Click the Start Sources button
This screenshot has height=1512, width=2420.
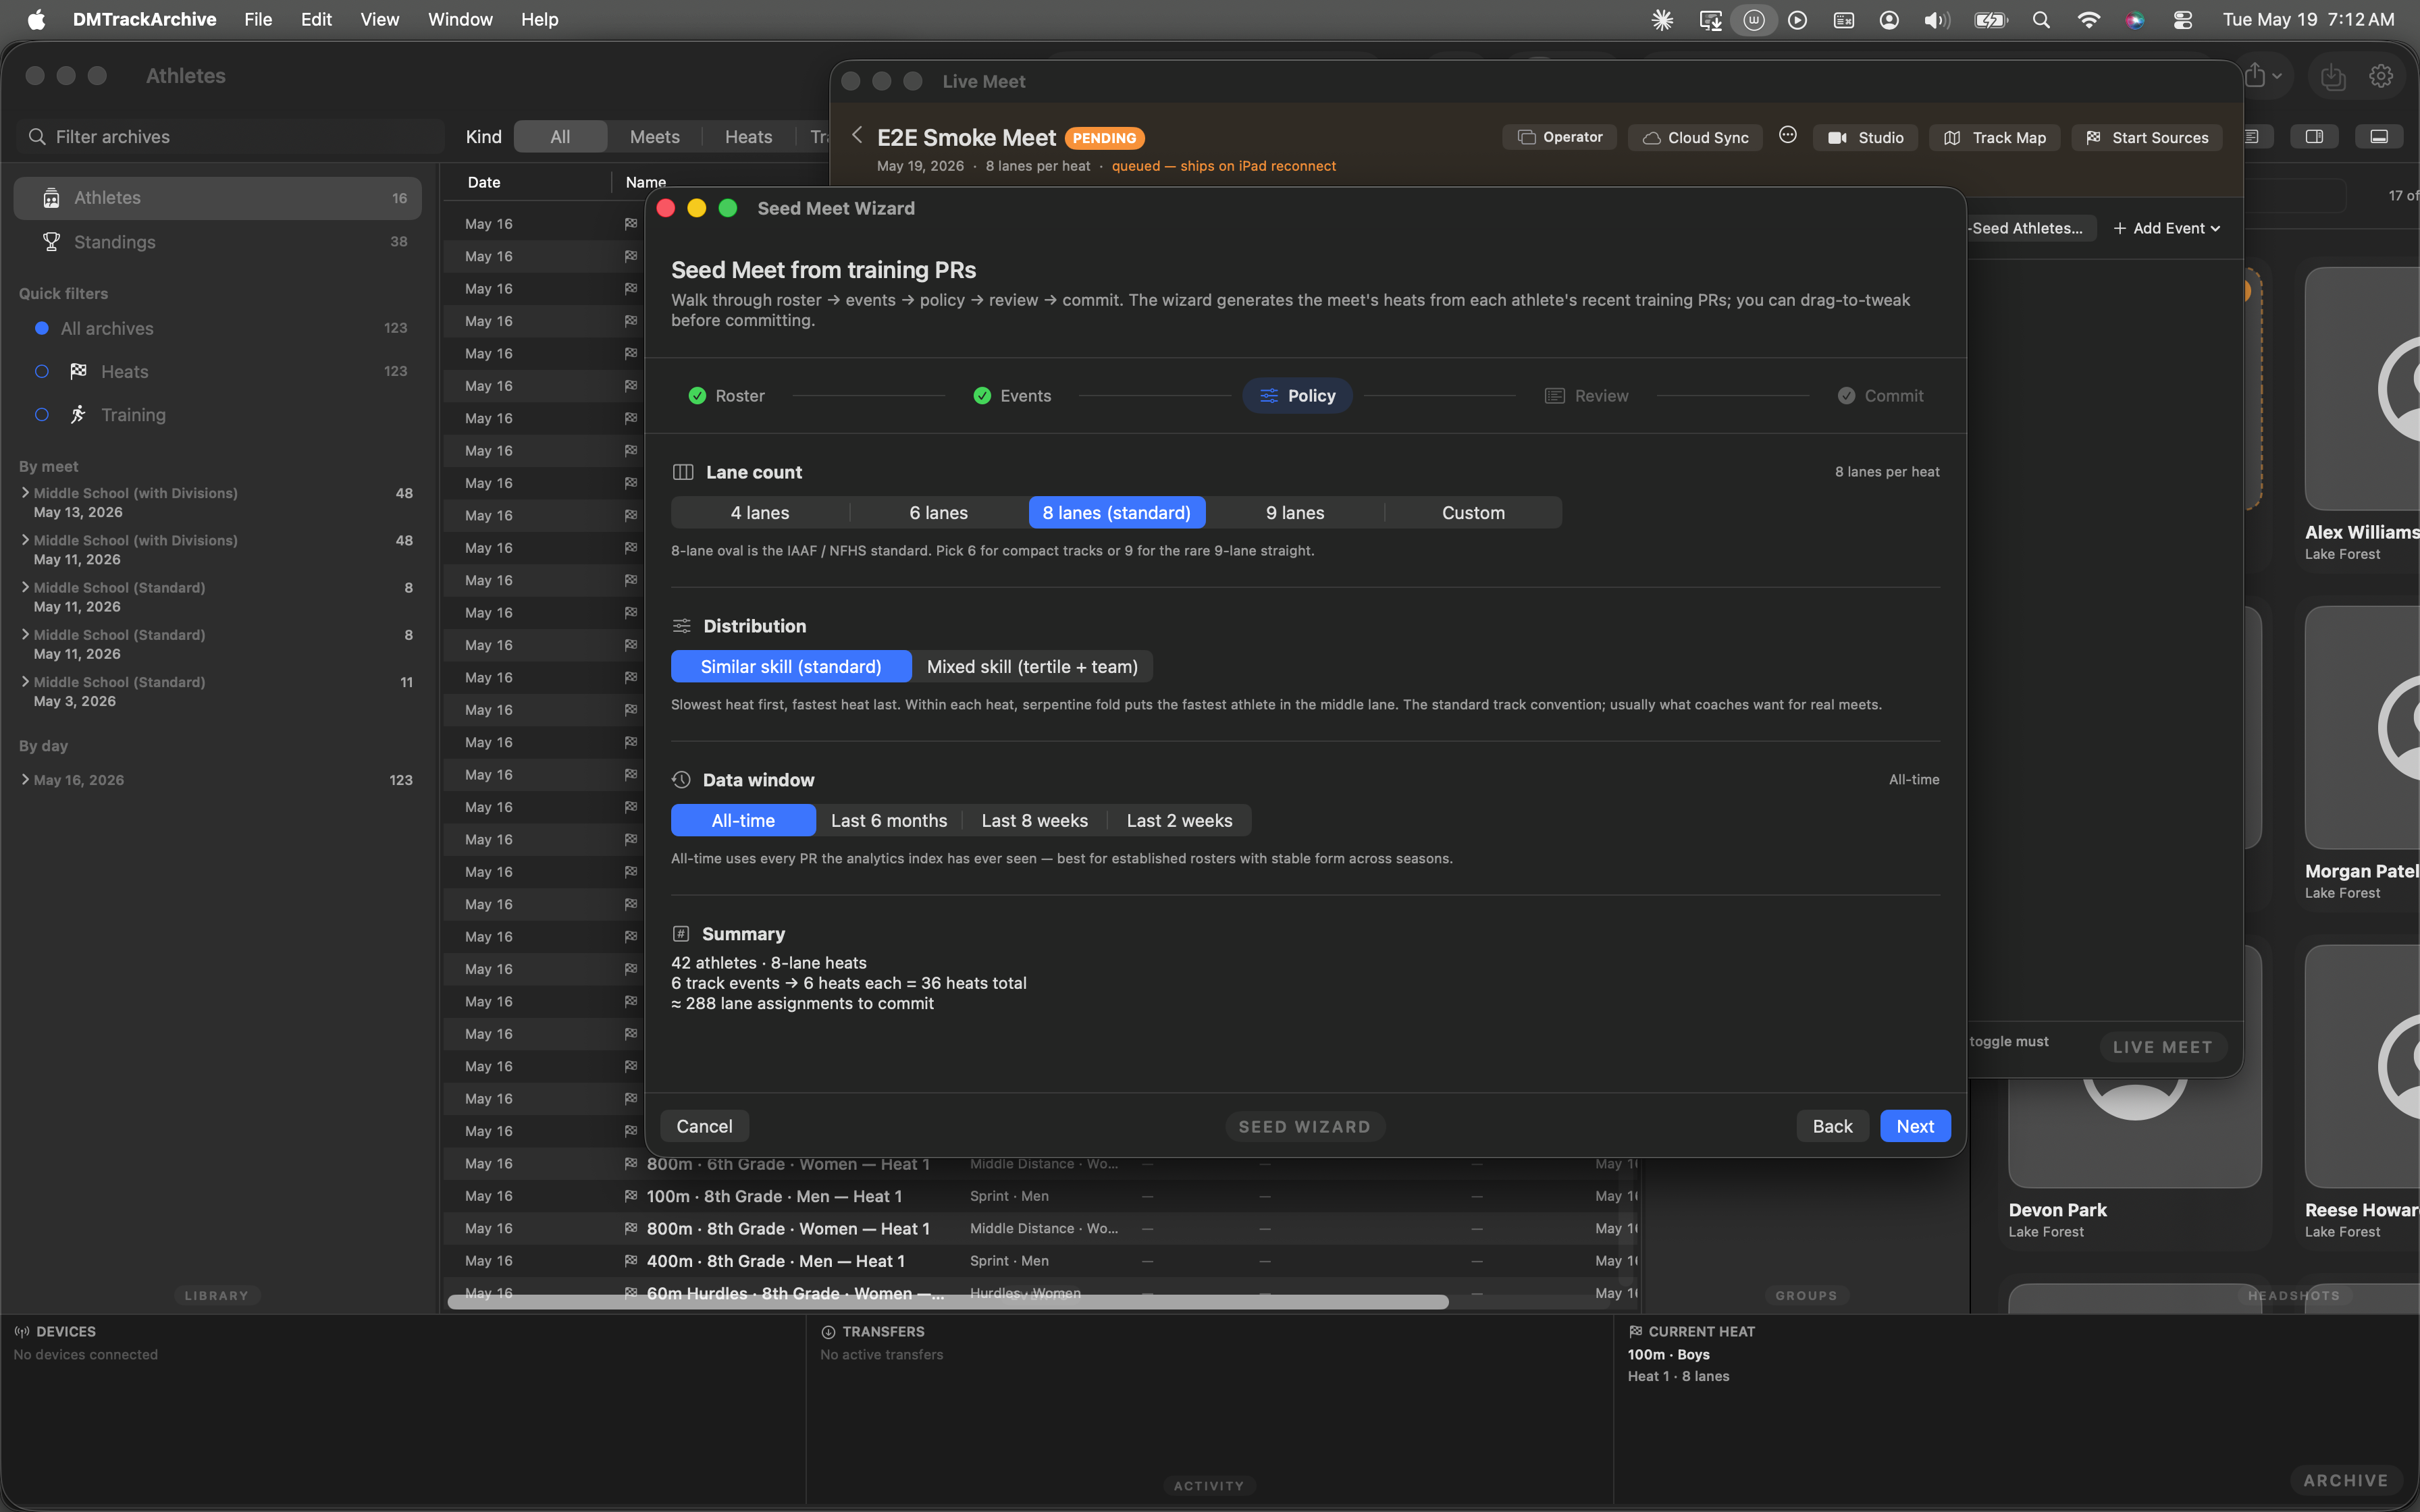2147,138
